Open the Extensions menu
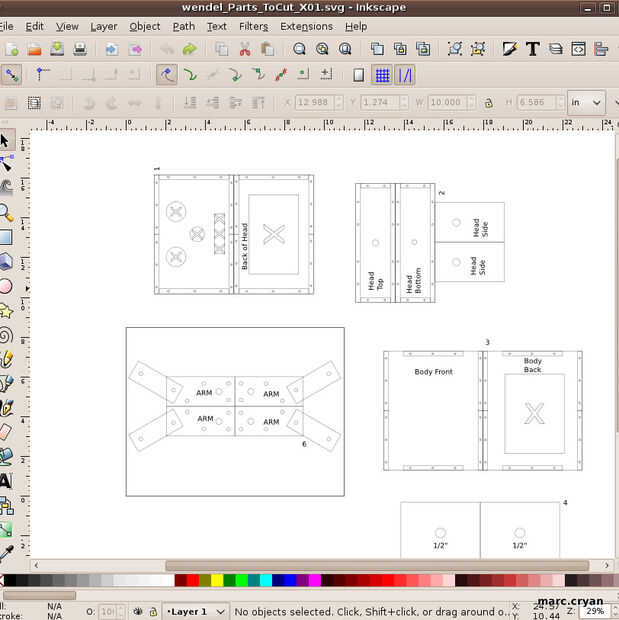 point(306,26)
